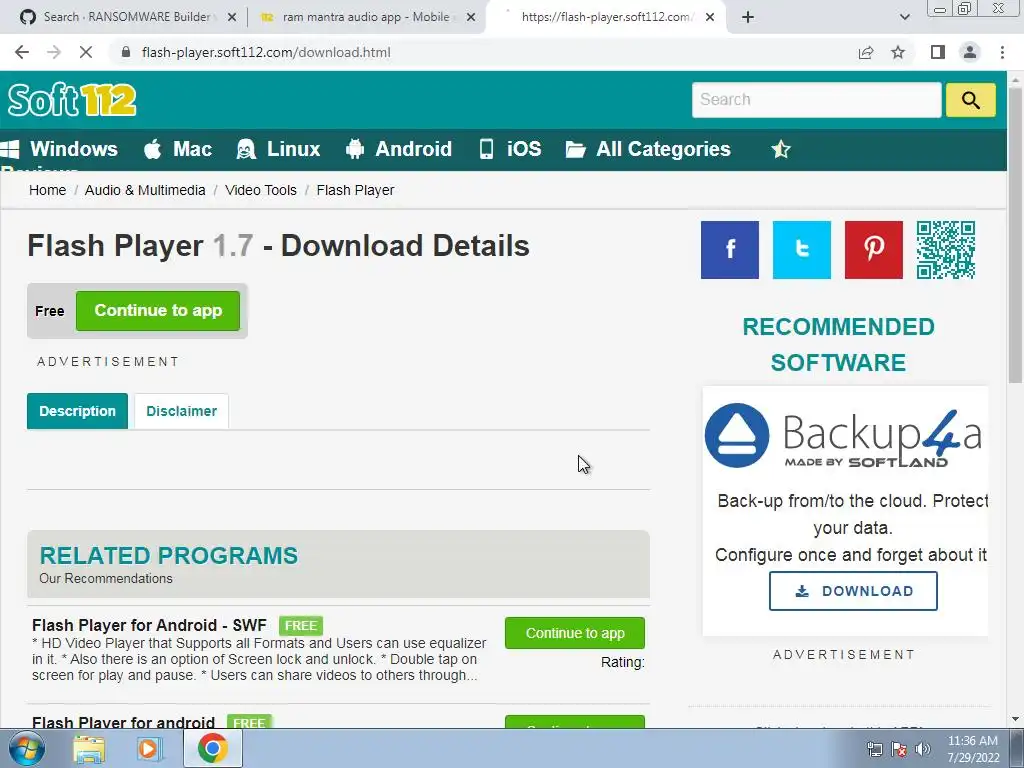Bookmark this page with star icon
This screenshot has height=768, width=1024.
click(x=898, y=52)
